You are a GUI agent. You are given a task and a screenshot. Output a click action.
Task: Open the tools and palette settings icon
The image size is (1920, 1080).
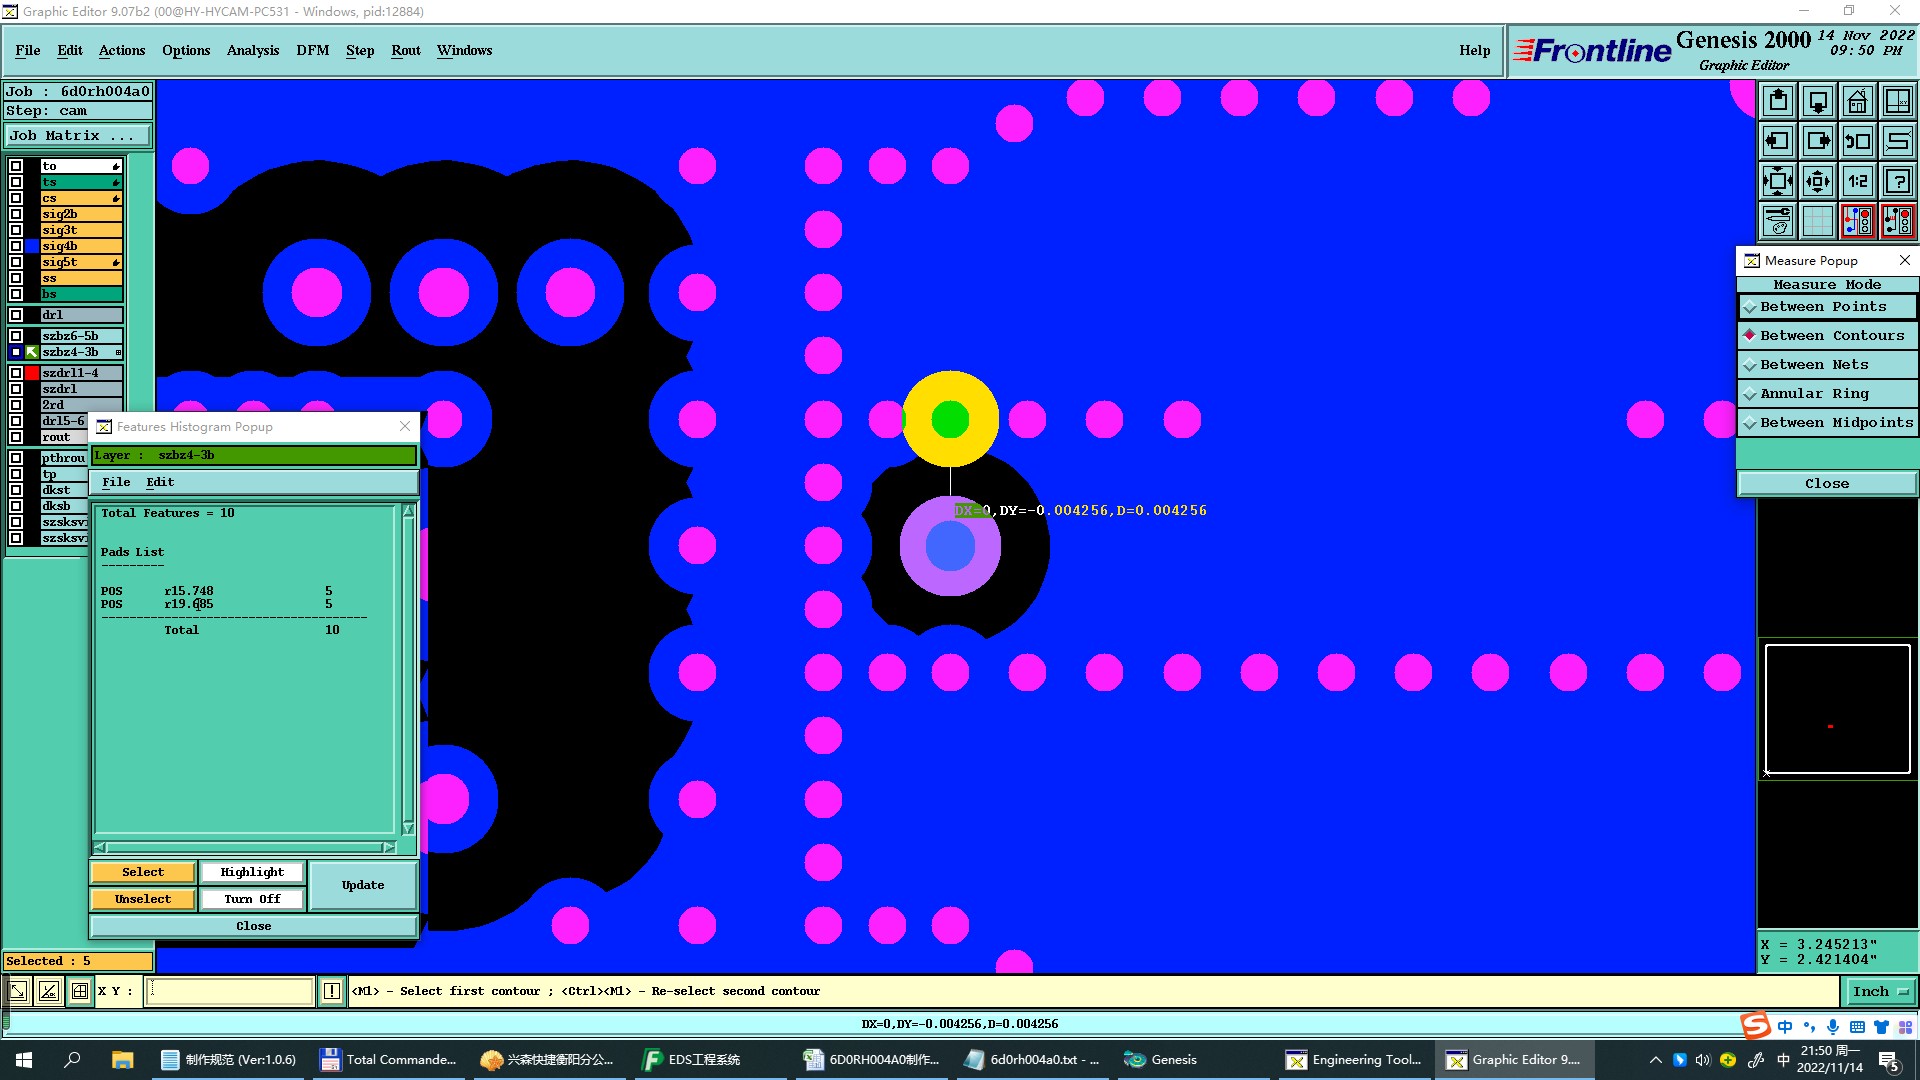(x=1778, y=221)
